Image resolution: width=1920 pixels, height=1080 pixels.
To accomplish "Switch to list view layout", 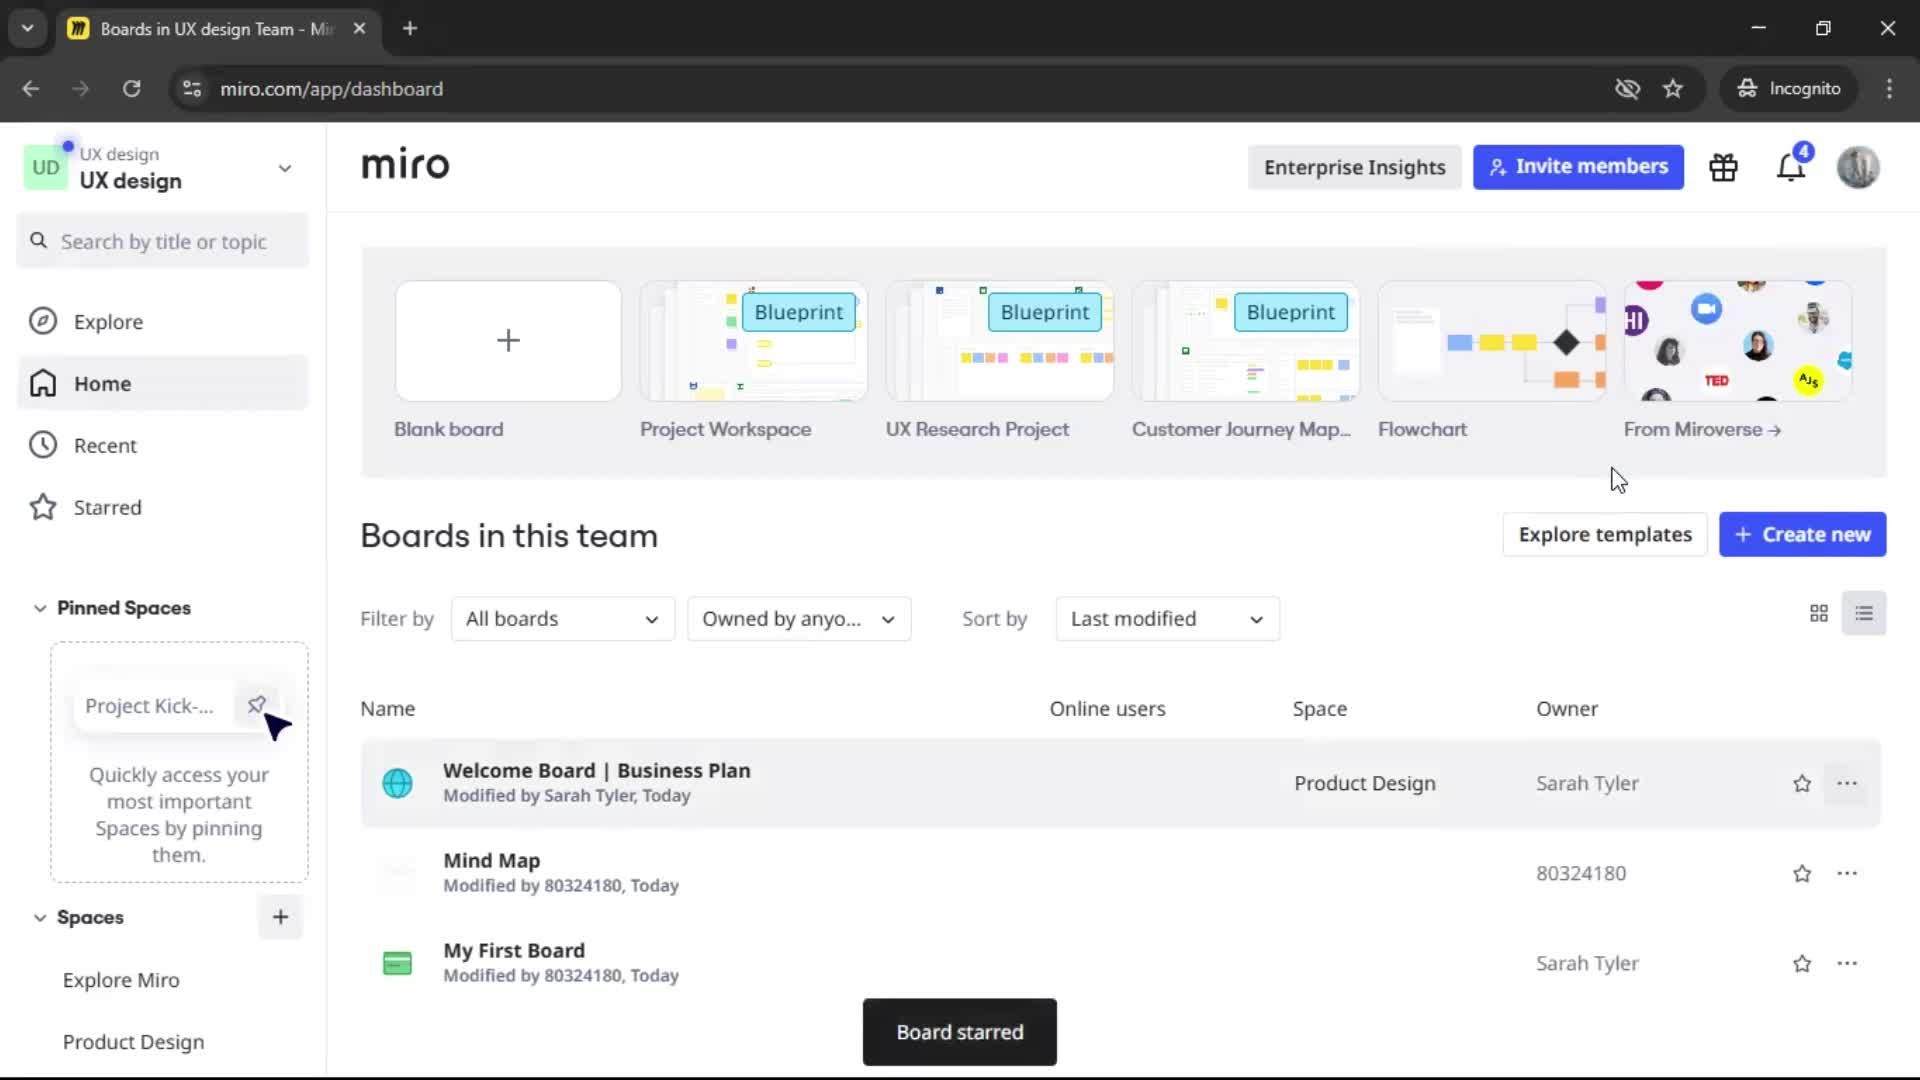I will click(x=1864, y=614).
